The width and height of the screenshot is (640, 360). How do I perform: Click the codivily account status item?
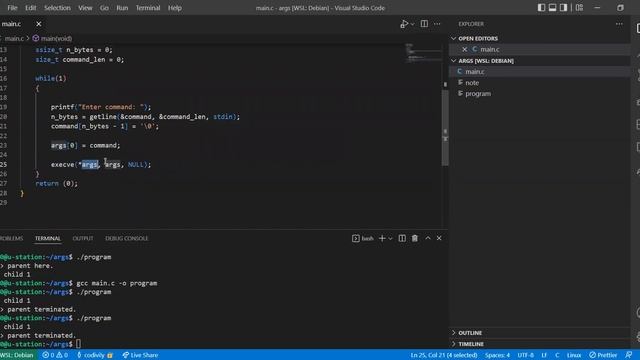tap(95, 355)
